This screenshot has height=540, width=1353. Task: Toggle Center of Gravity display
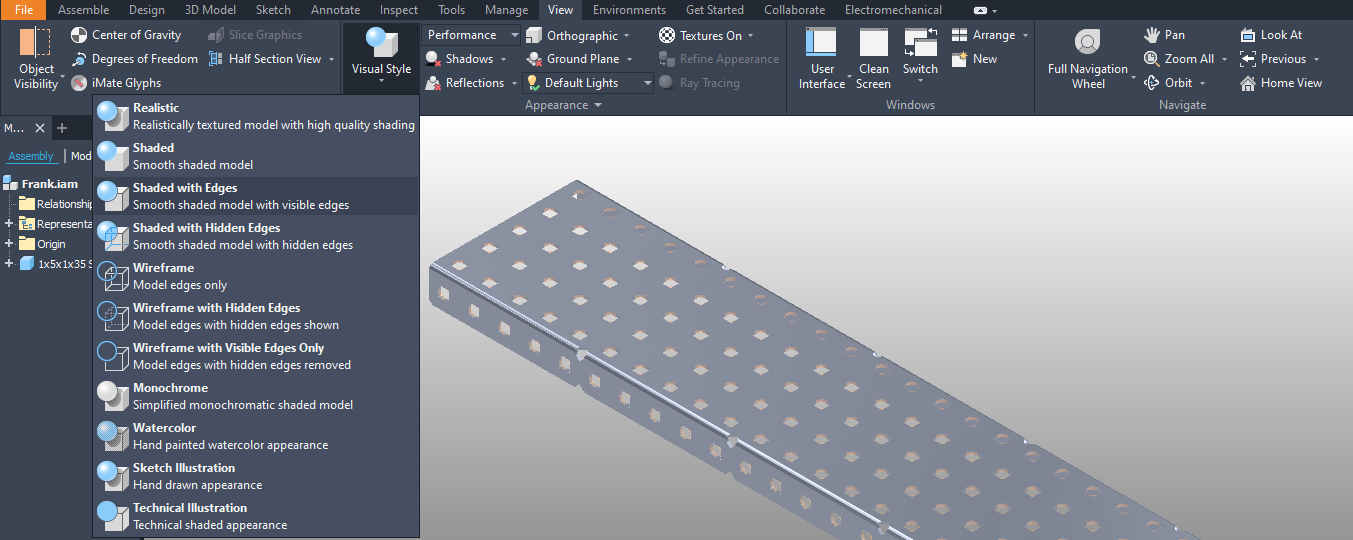pyautogui.click(x=126, y=35)
